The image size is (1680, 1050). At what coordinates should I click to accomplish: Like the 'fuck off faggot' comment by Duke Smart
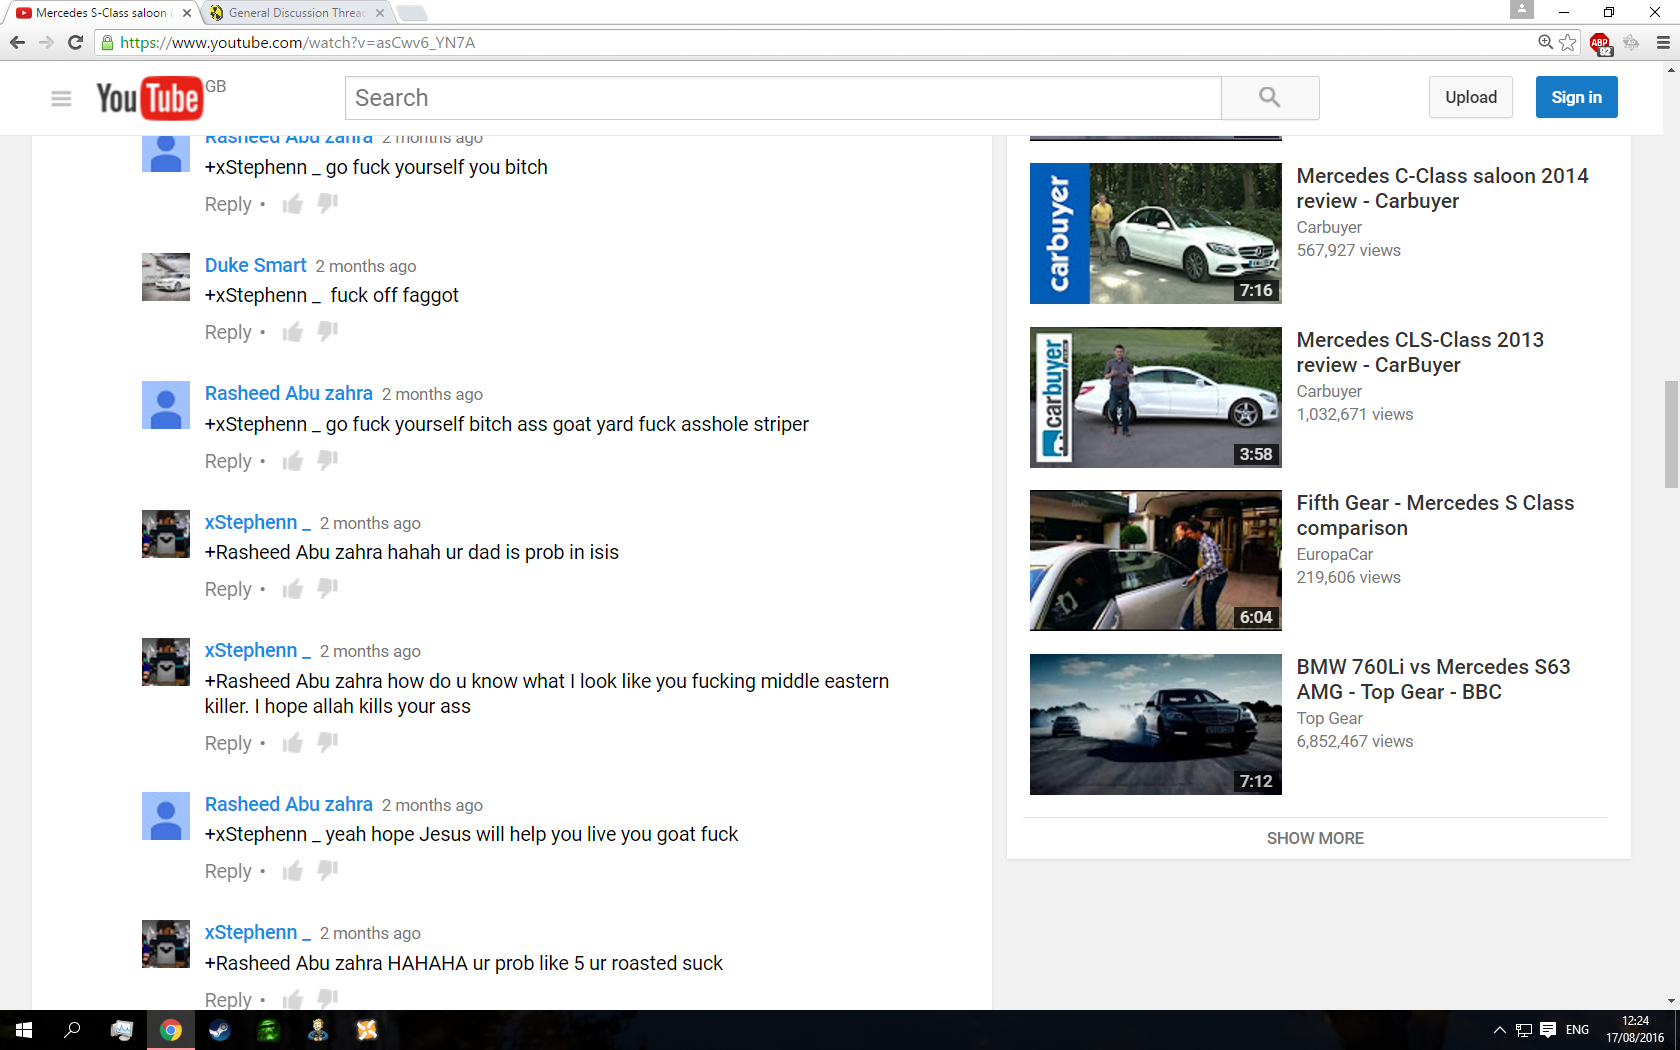click(293, 332)
